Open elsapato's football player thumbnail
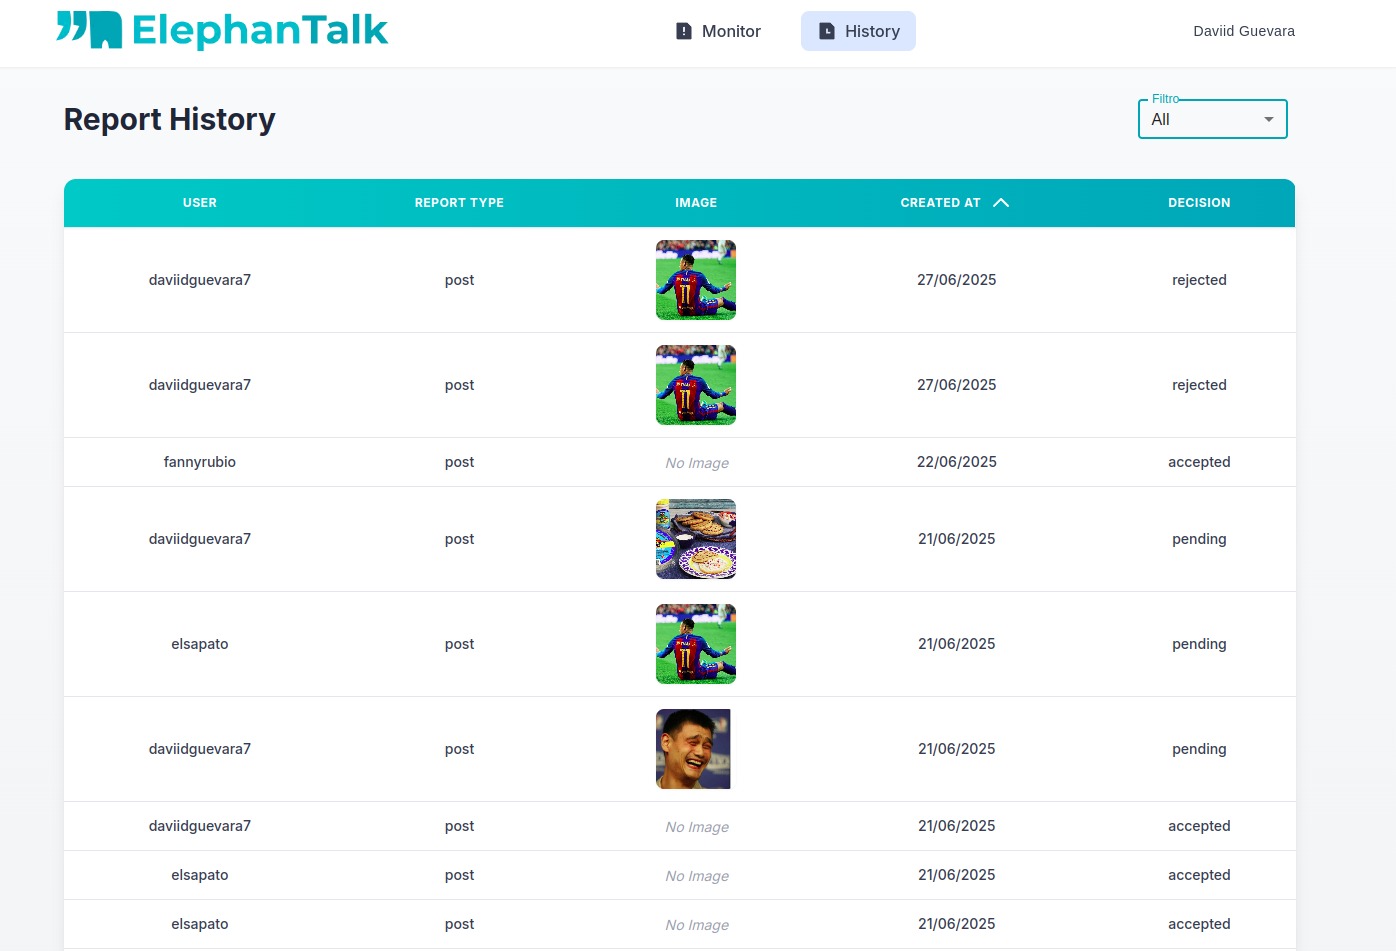 pos(696,644)
